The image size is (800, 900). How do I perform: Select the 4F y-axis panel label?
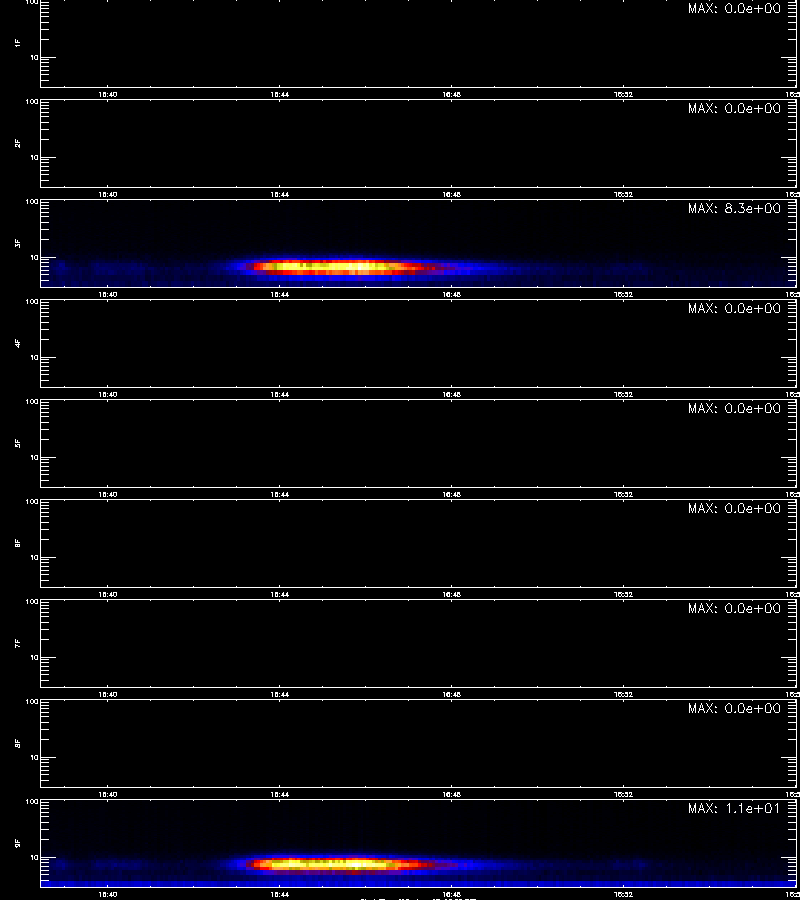(x=18, y=343)
